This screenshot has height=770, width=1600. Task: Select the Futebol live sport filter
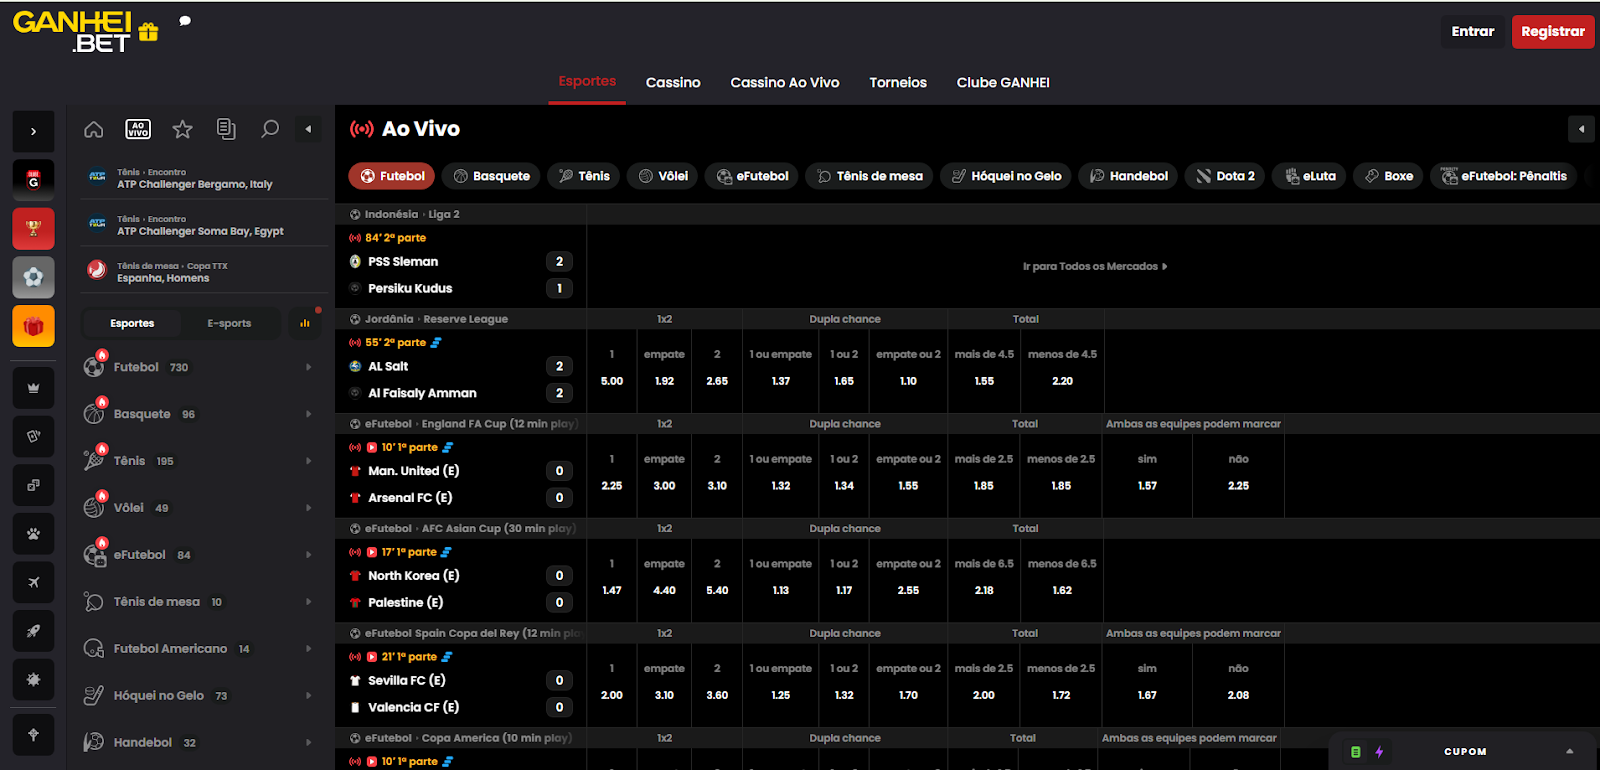[x=392, y=176]
